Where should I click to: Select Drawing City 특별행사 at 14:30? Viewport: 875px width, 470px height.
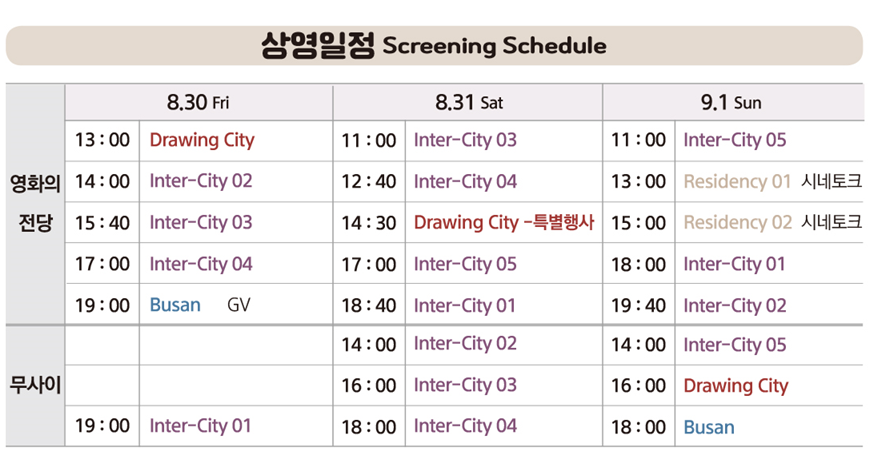click(x=504, y=222)
